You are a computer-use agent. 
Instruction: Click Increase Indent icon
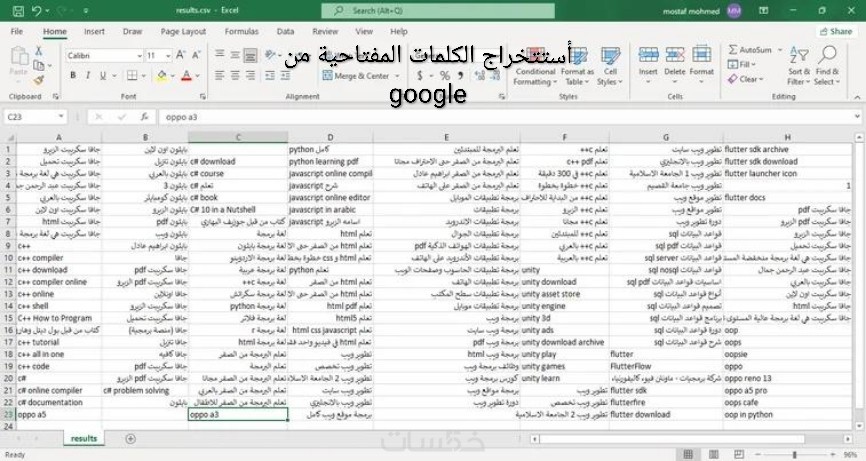click(285, 75)
